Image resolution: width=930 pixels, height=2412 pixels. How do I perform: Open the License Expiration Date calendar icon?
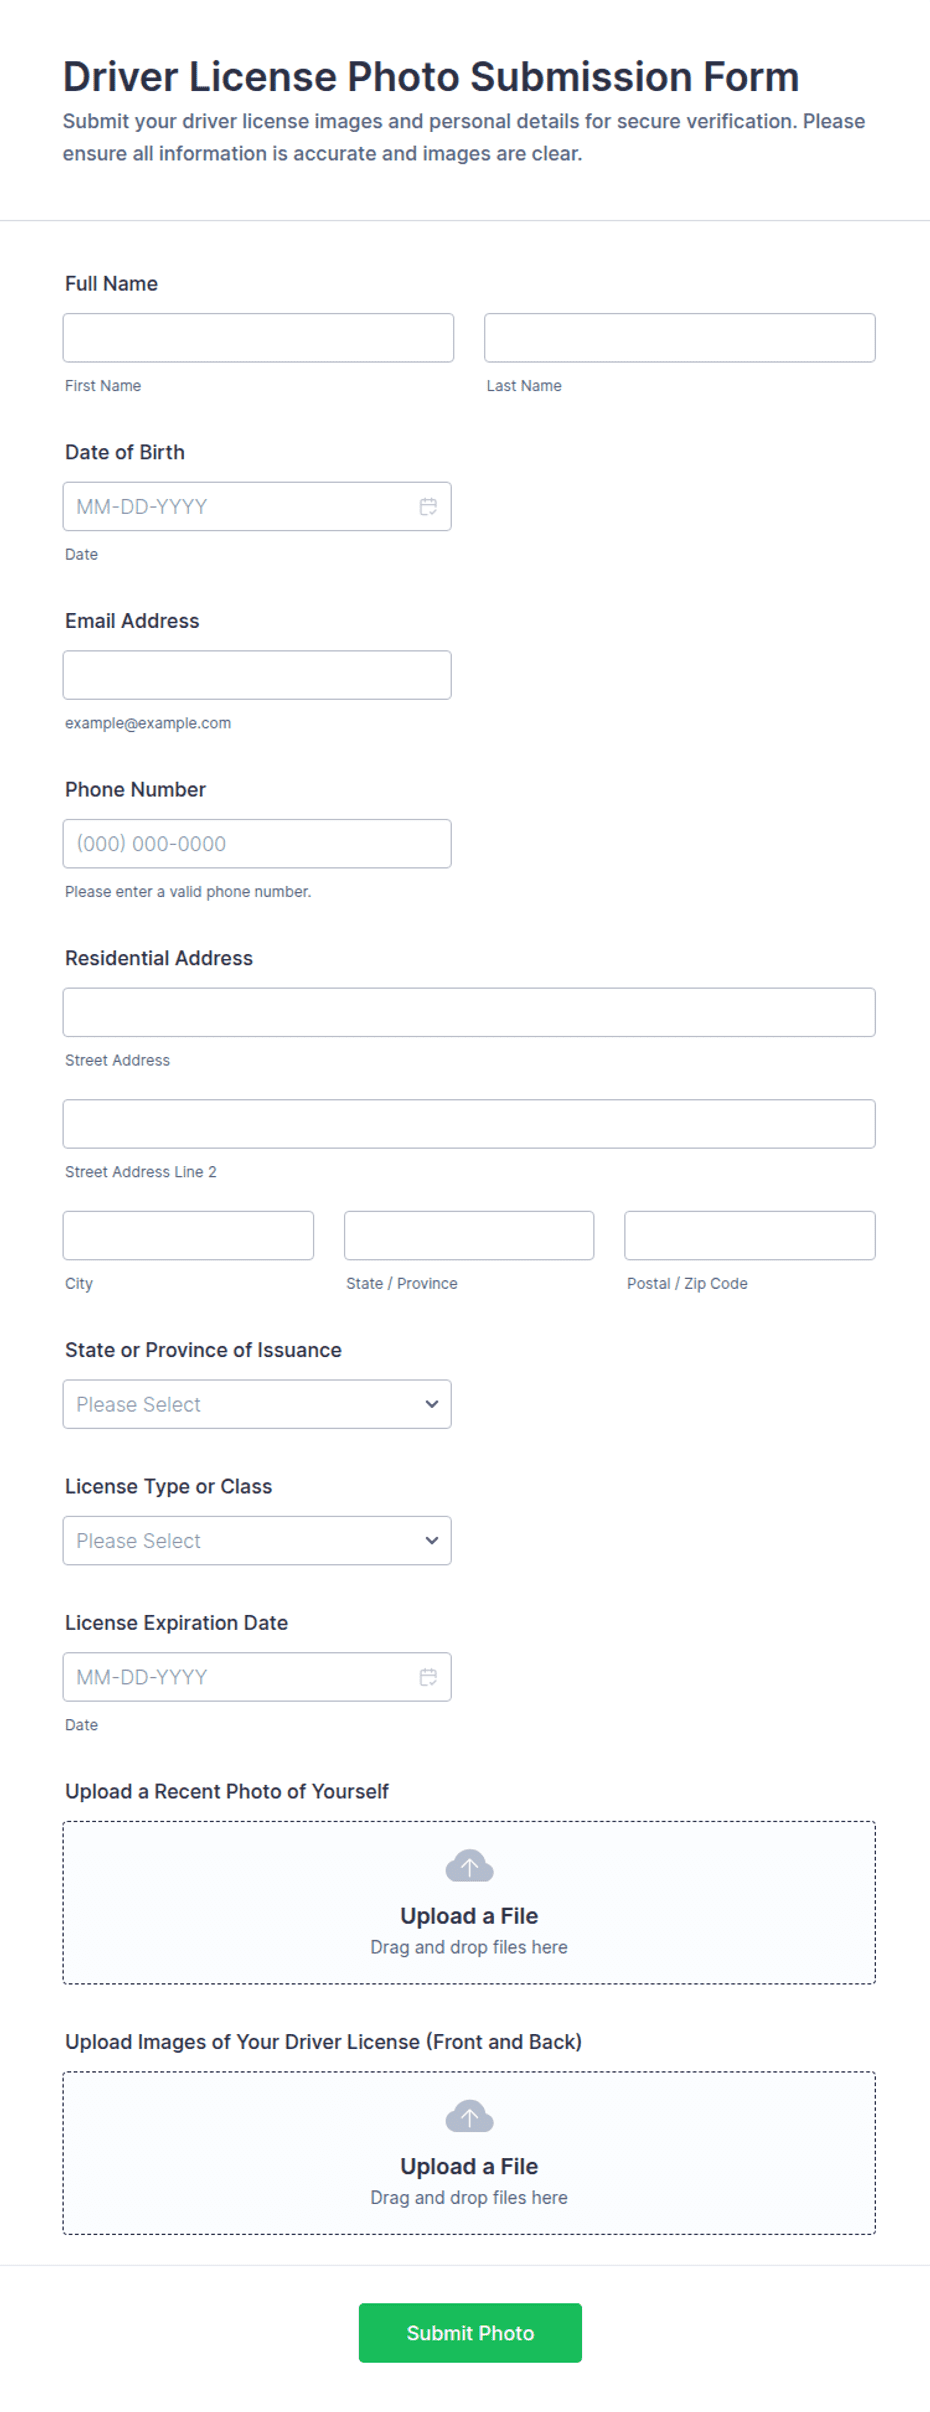click(428, 1677)
